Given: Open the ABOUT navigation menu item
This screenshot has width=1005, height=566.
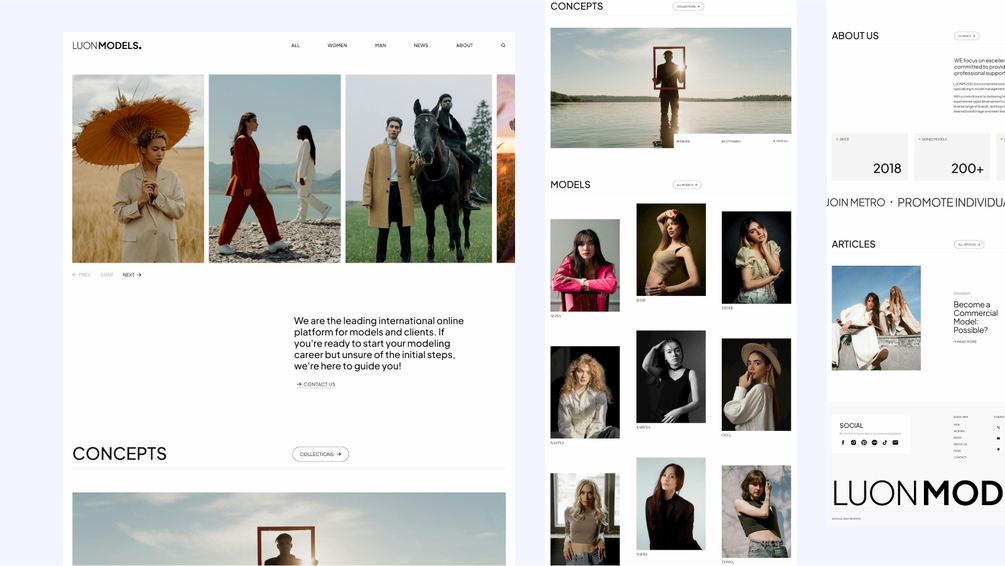Looking at the screenshot, I should [465, 46].
